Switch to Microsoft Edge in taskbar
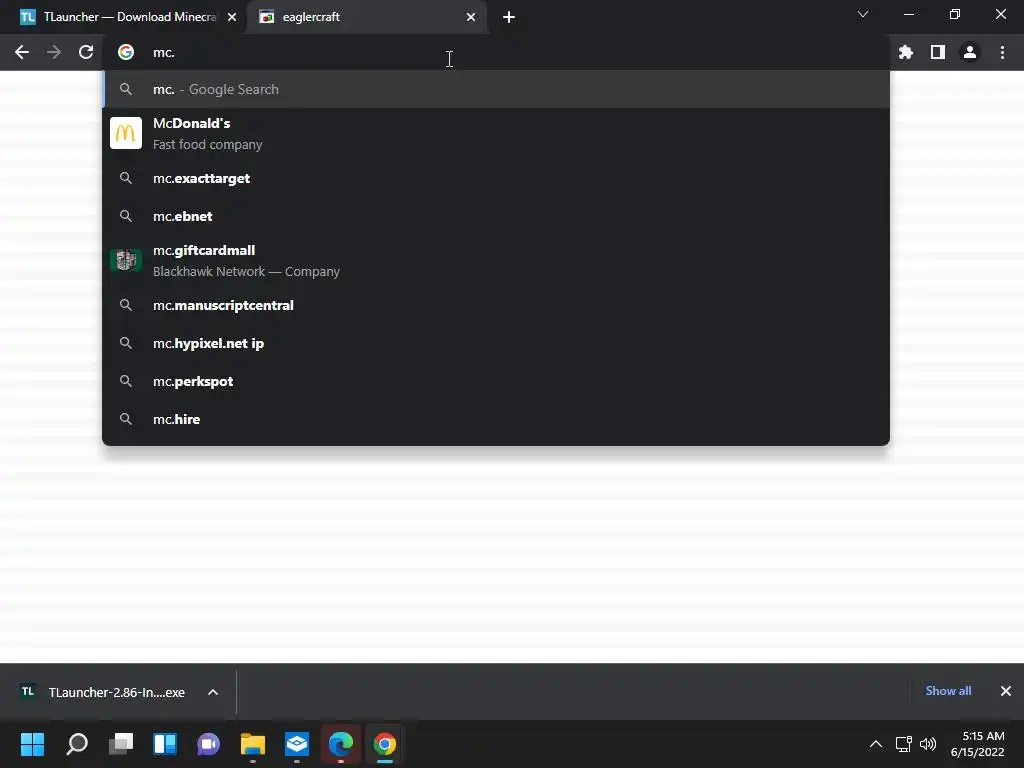1024x768 pixels. coord(341,744)
